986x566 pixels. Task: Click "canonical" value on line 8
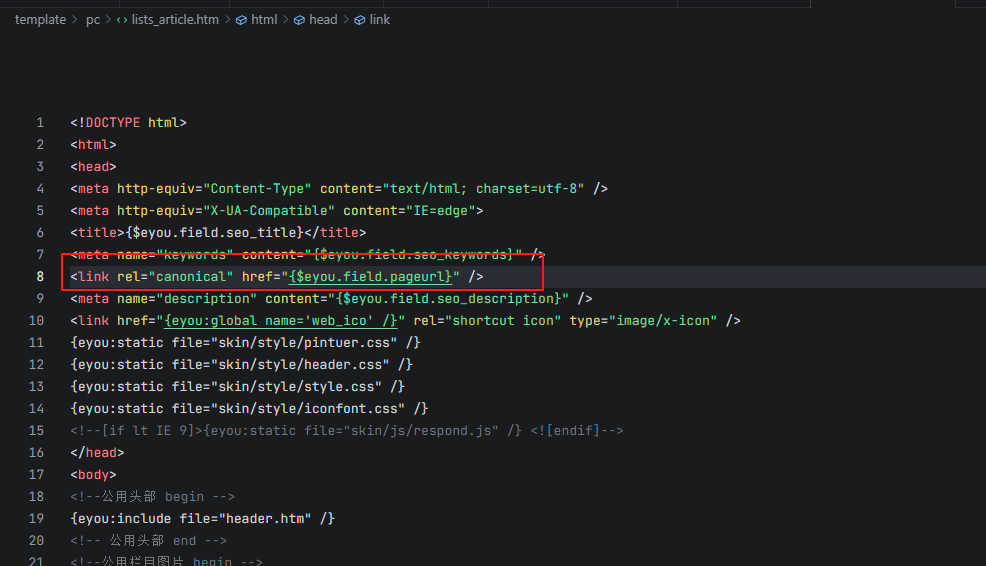(x=191, y=277)
